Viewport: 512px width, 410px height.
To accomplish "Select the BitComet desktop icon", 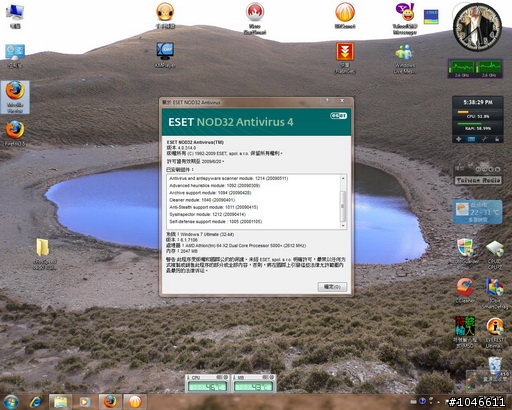I will coord(345,15).
